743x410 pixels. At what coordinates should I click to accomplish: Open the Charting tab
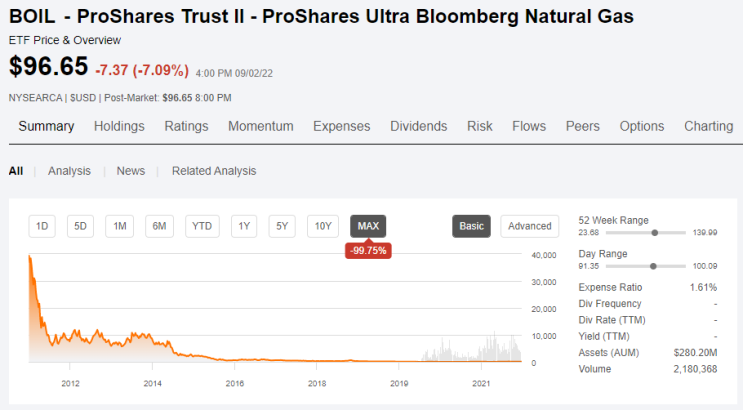709,126
